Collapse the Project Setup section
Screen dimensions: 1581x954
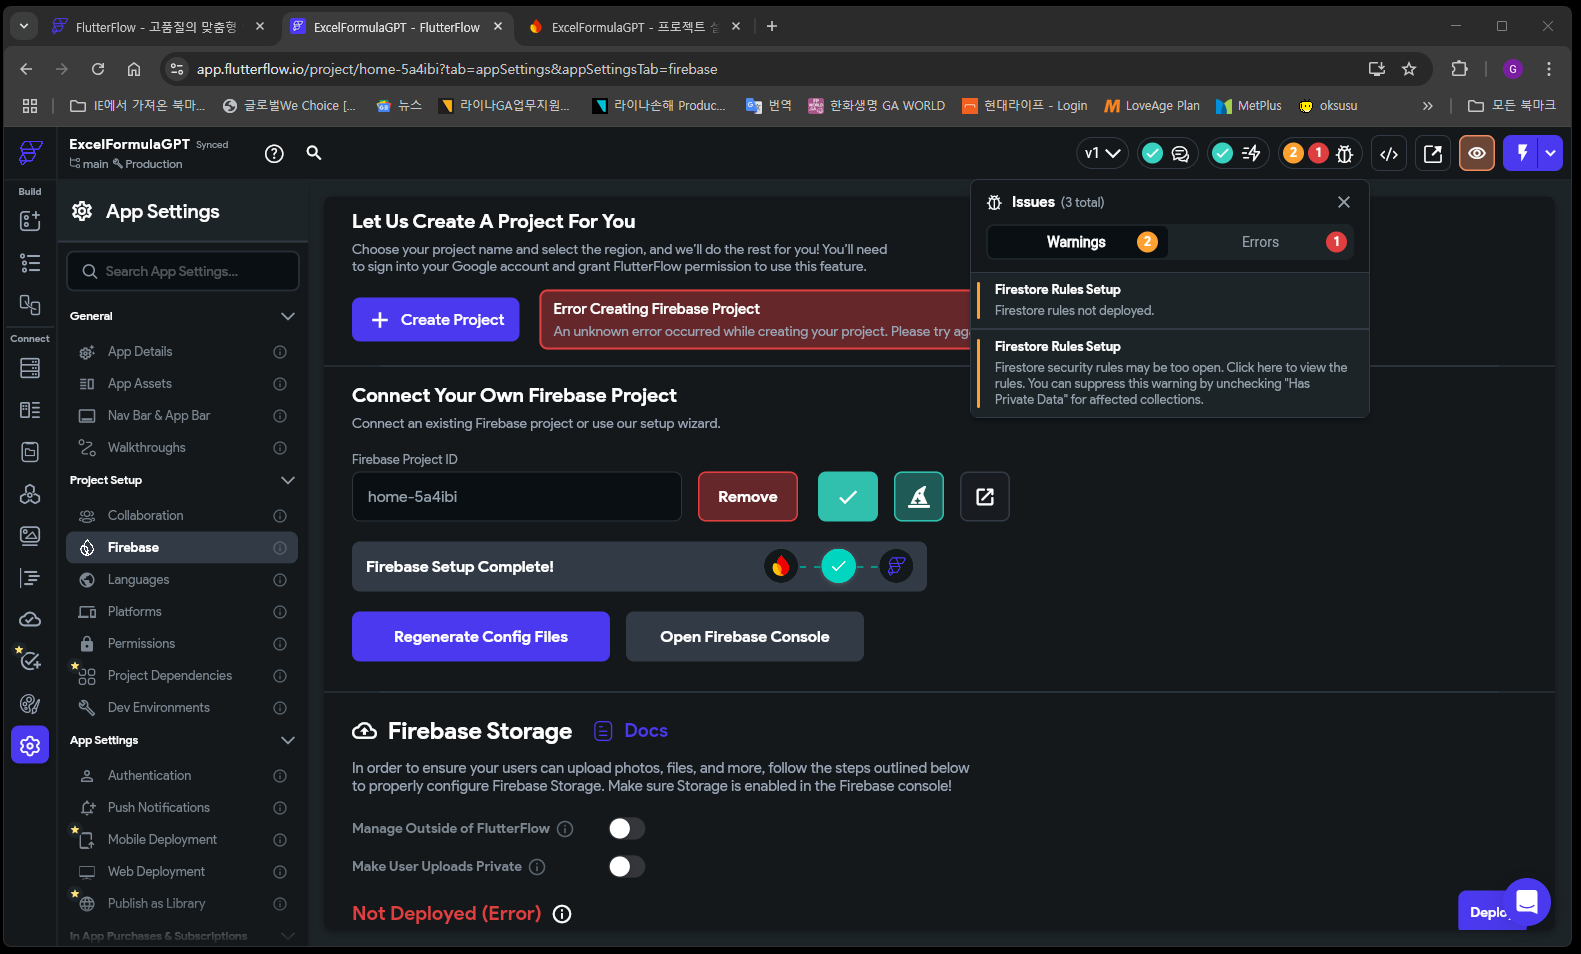(288, 480)
